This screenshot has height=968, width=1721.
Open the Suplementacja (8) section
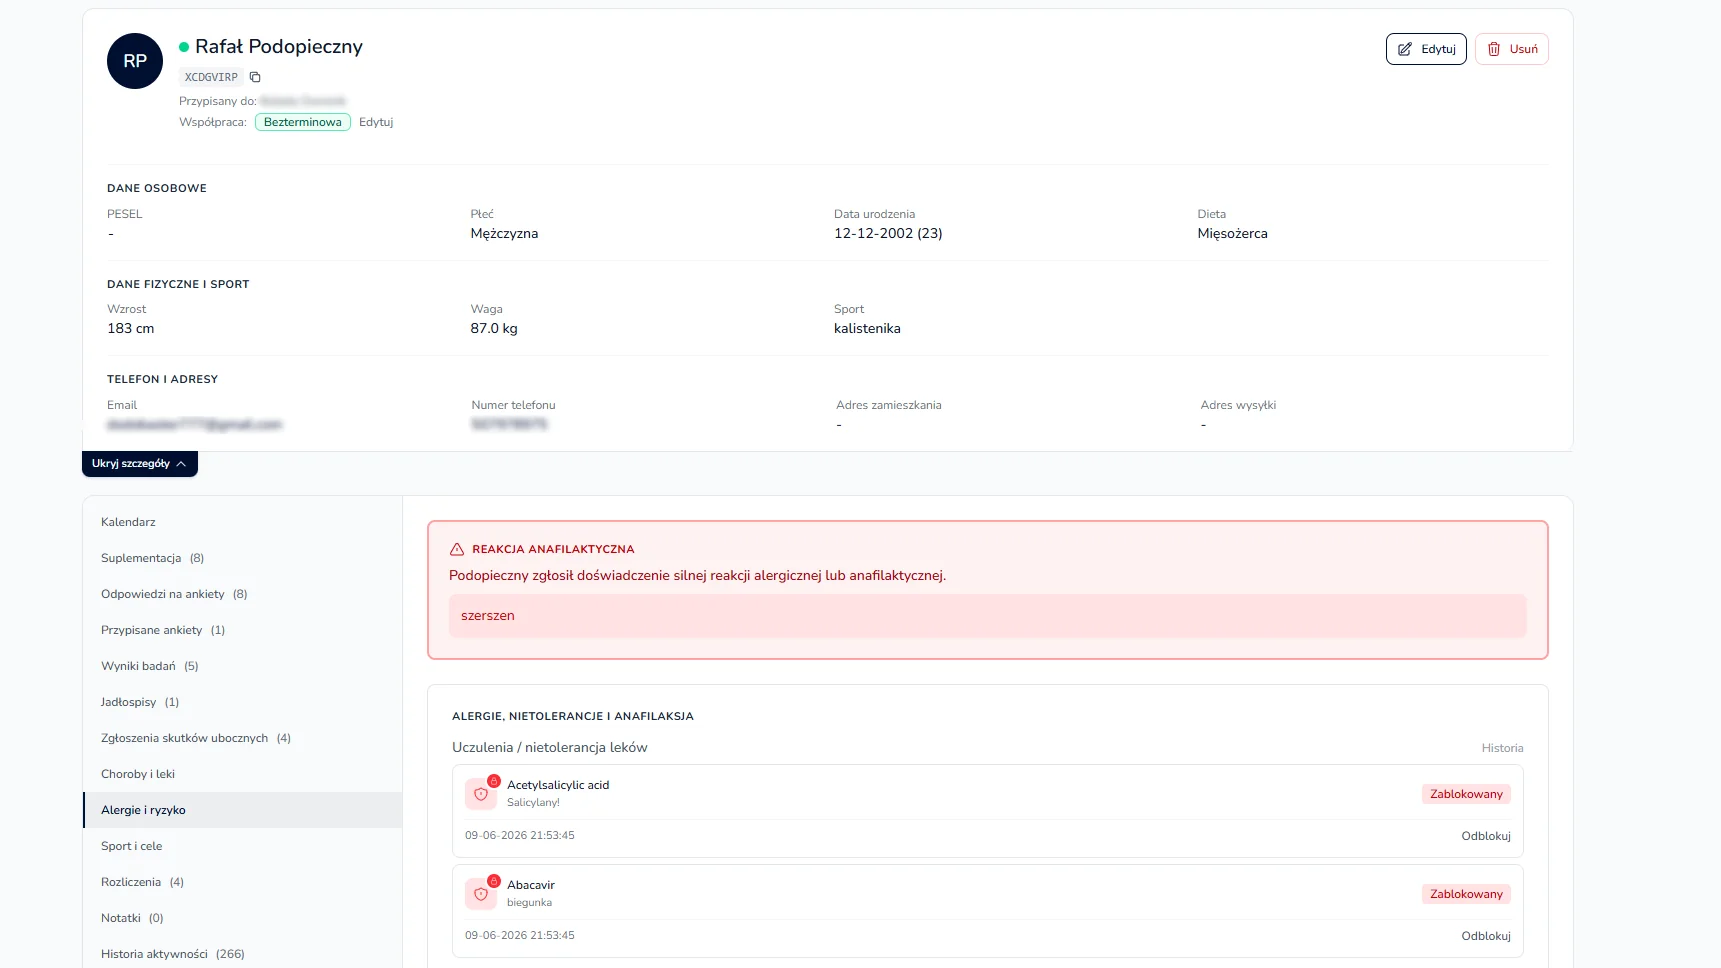[243, 558]
